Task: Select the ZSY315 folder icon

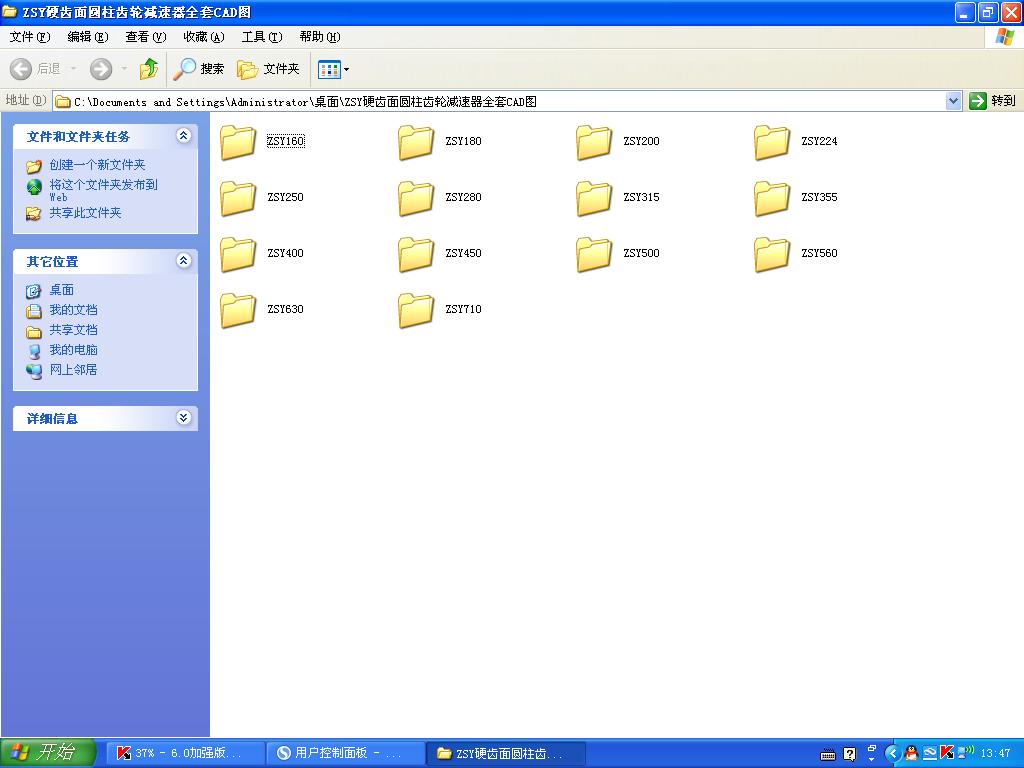Action: click(594, 198)
